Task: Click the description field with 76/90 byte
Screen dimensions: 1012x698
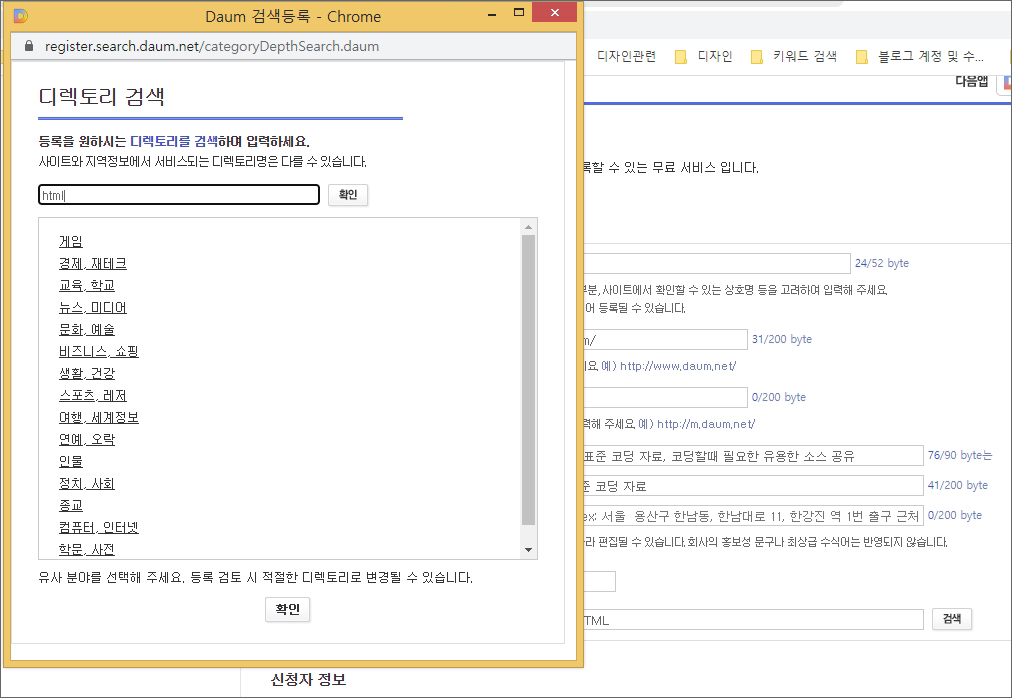Action: click(753, 456)
